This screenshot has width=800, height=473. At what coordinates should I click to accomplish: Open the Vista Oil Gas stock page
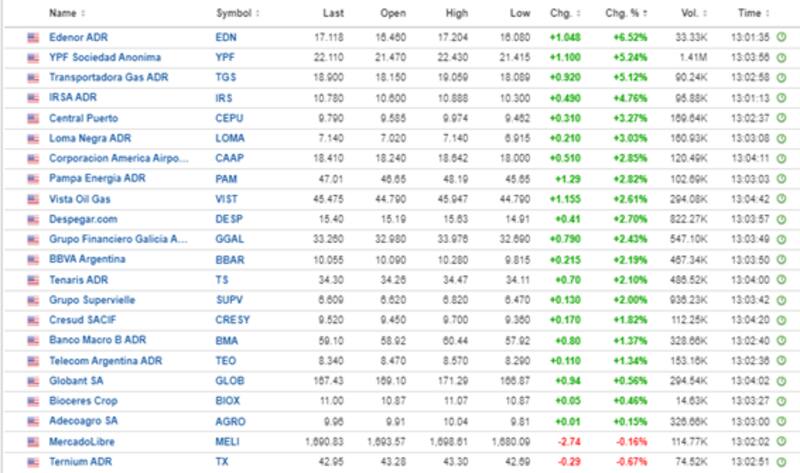(x=79, y=199)
